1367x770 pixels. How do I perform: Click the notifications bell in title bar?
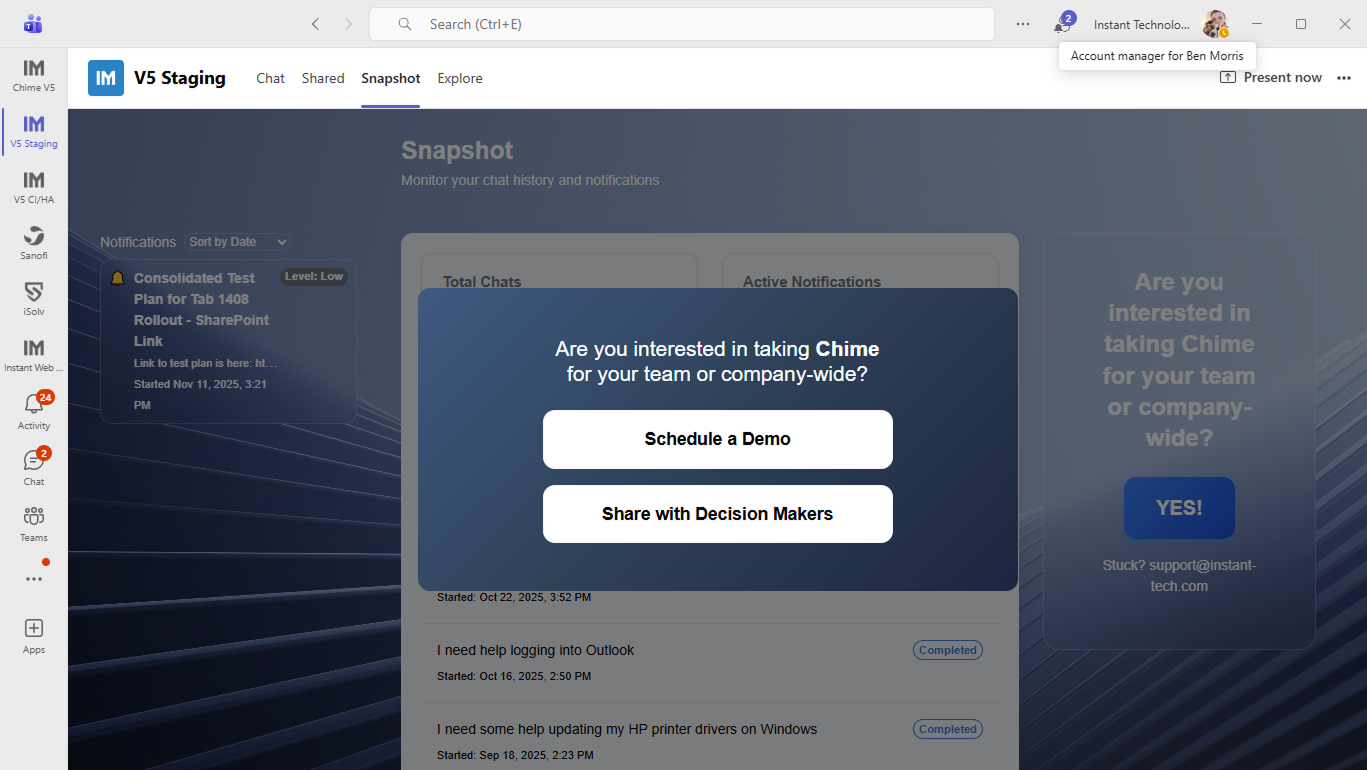tap(1061, 25)
